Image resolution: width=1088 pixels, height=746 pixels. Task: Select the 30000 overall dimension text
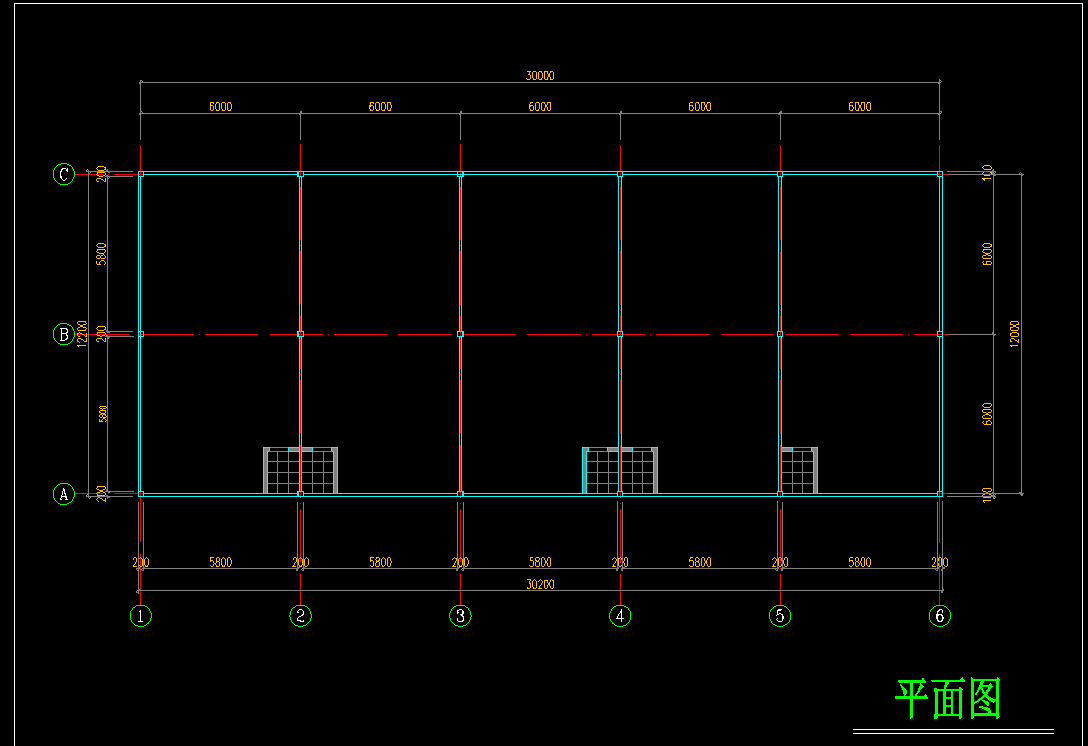click(540, 75)
